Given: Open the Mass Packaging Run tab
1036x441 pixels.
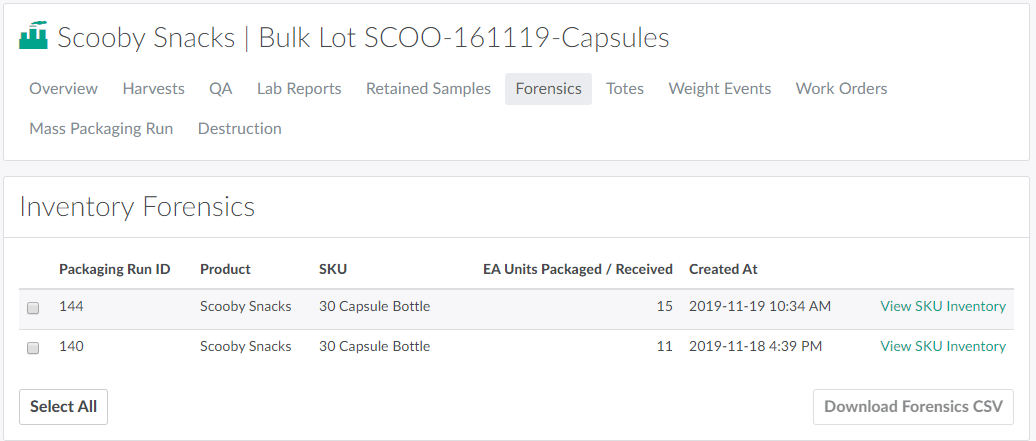Looking at the screenshot, I should [x=101, y=129].
